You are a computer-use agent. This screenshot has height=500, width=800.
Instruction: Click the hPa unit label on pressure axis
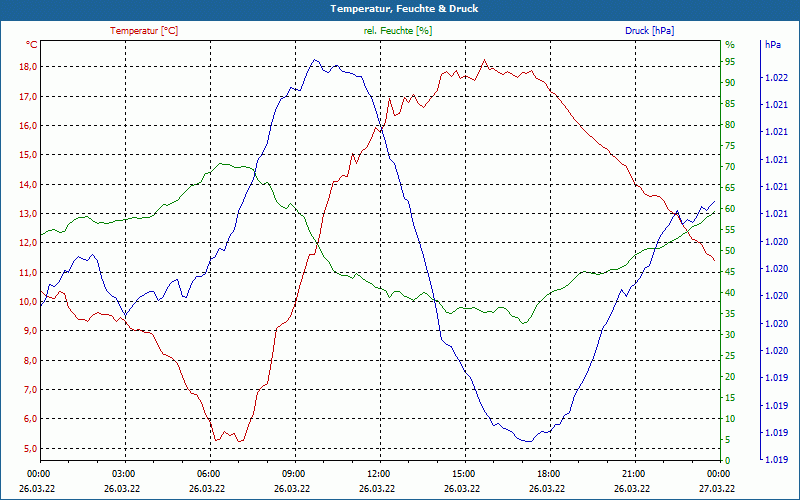point(773,45)
